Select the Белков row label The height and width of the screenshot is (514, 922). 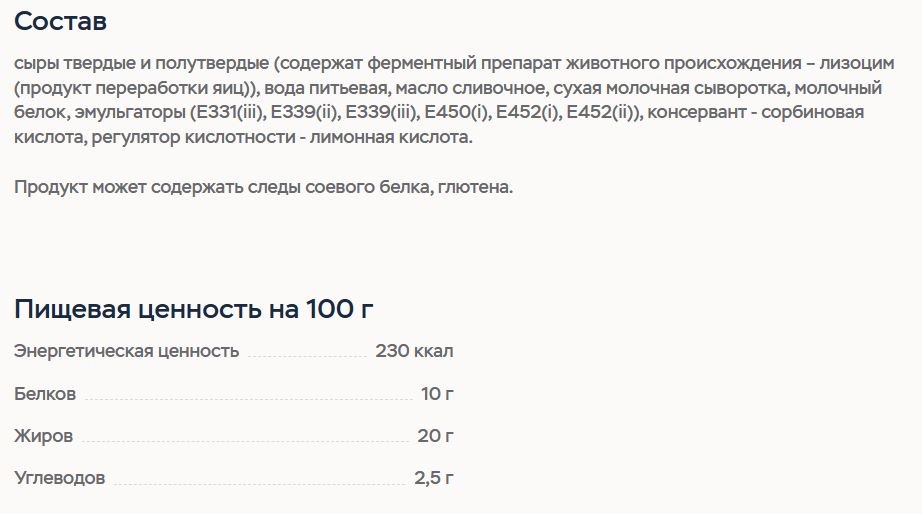[x=45, y=393]
